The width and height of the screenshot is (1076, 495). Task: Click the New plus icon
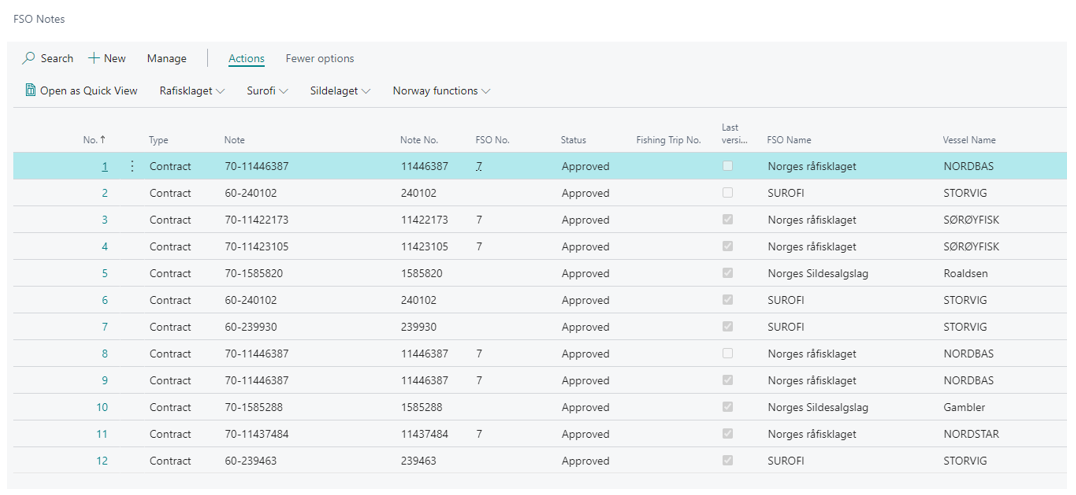click(94, 58)
